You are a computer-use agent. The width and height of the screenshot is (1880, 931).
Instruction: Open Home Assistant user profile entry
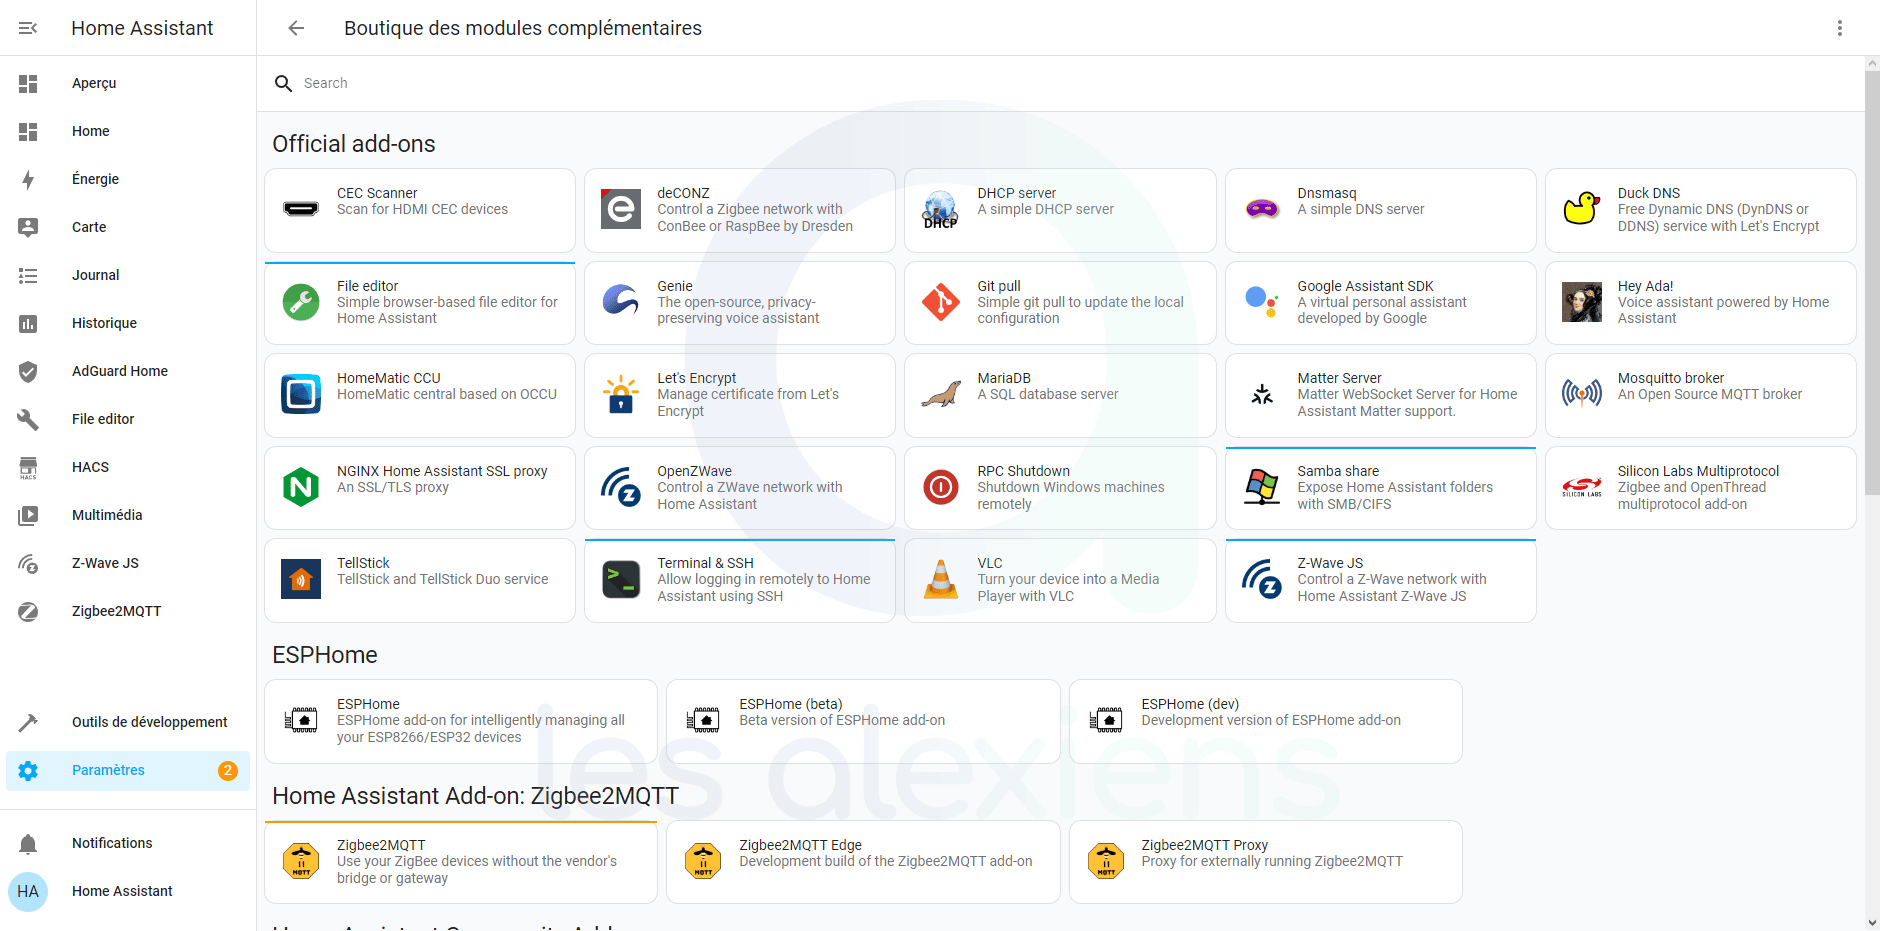(128, 891)
